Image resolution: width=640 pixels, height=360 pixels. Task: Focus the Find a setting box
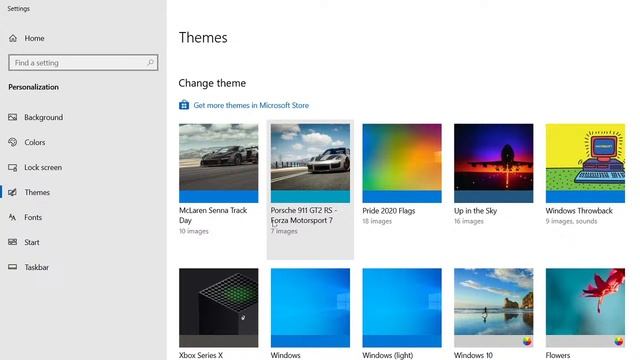(83, 62)
